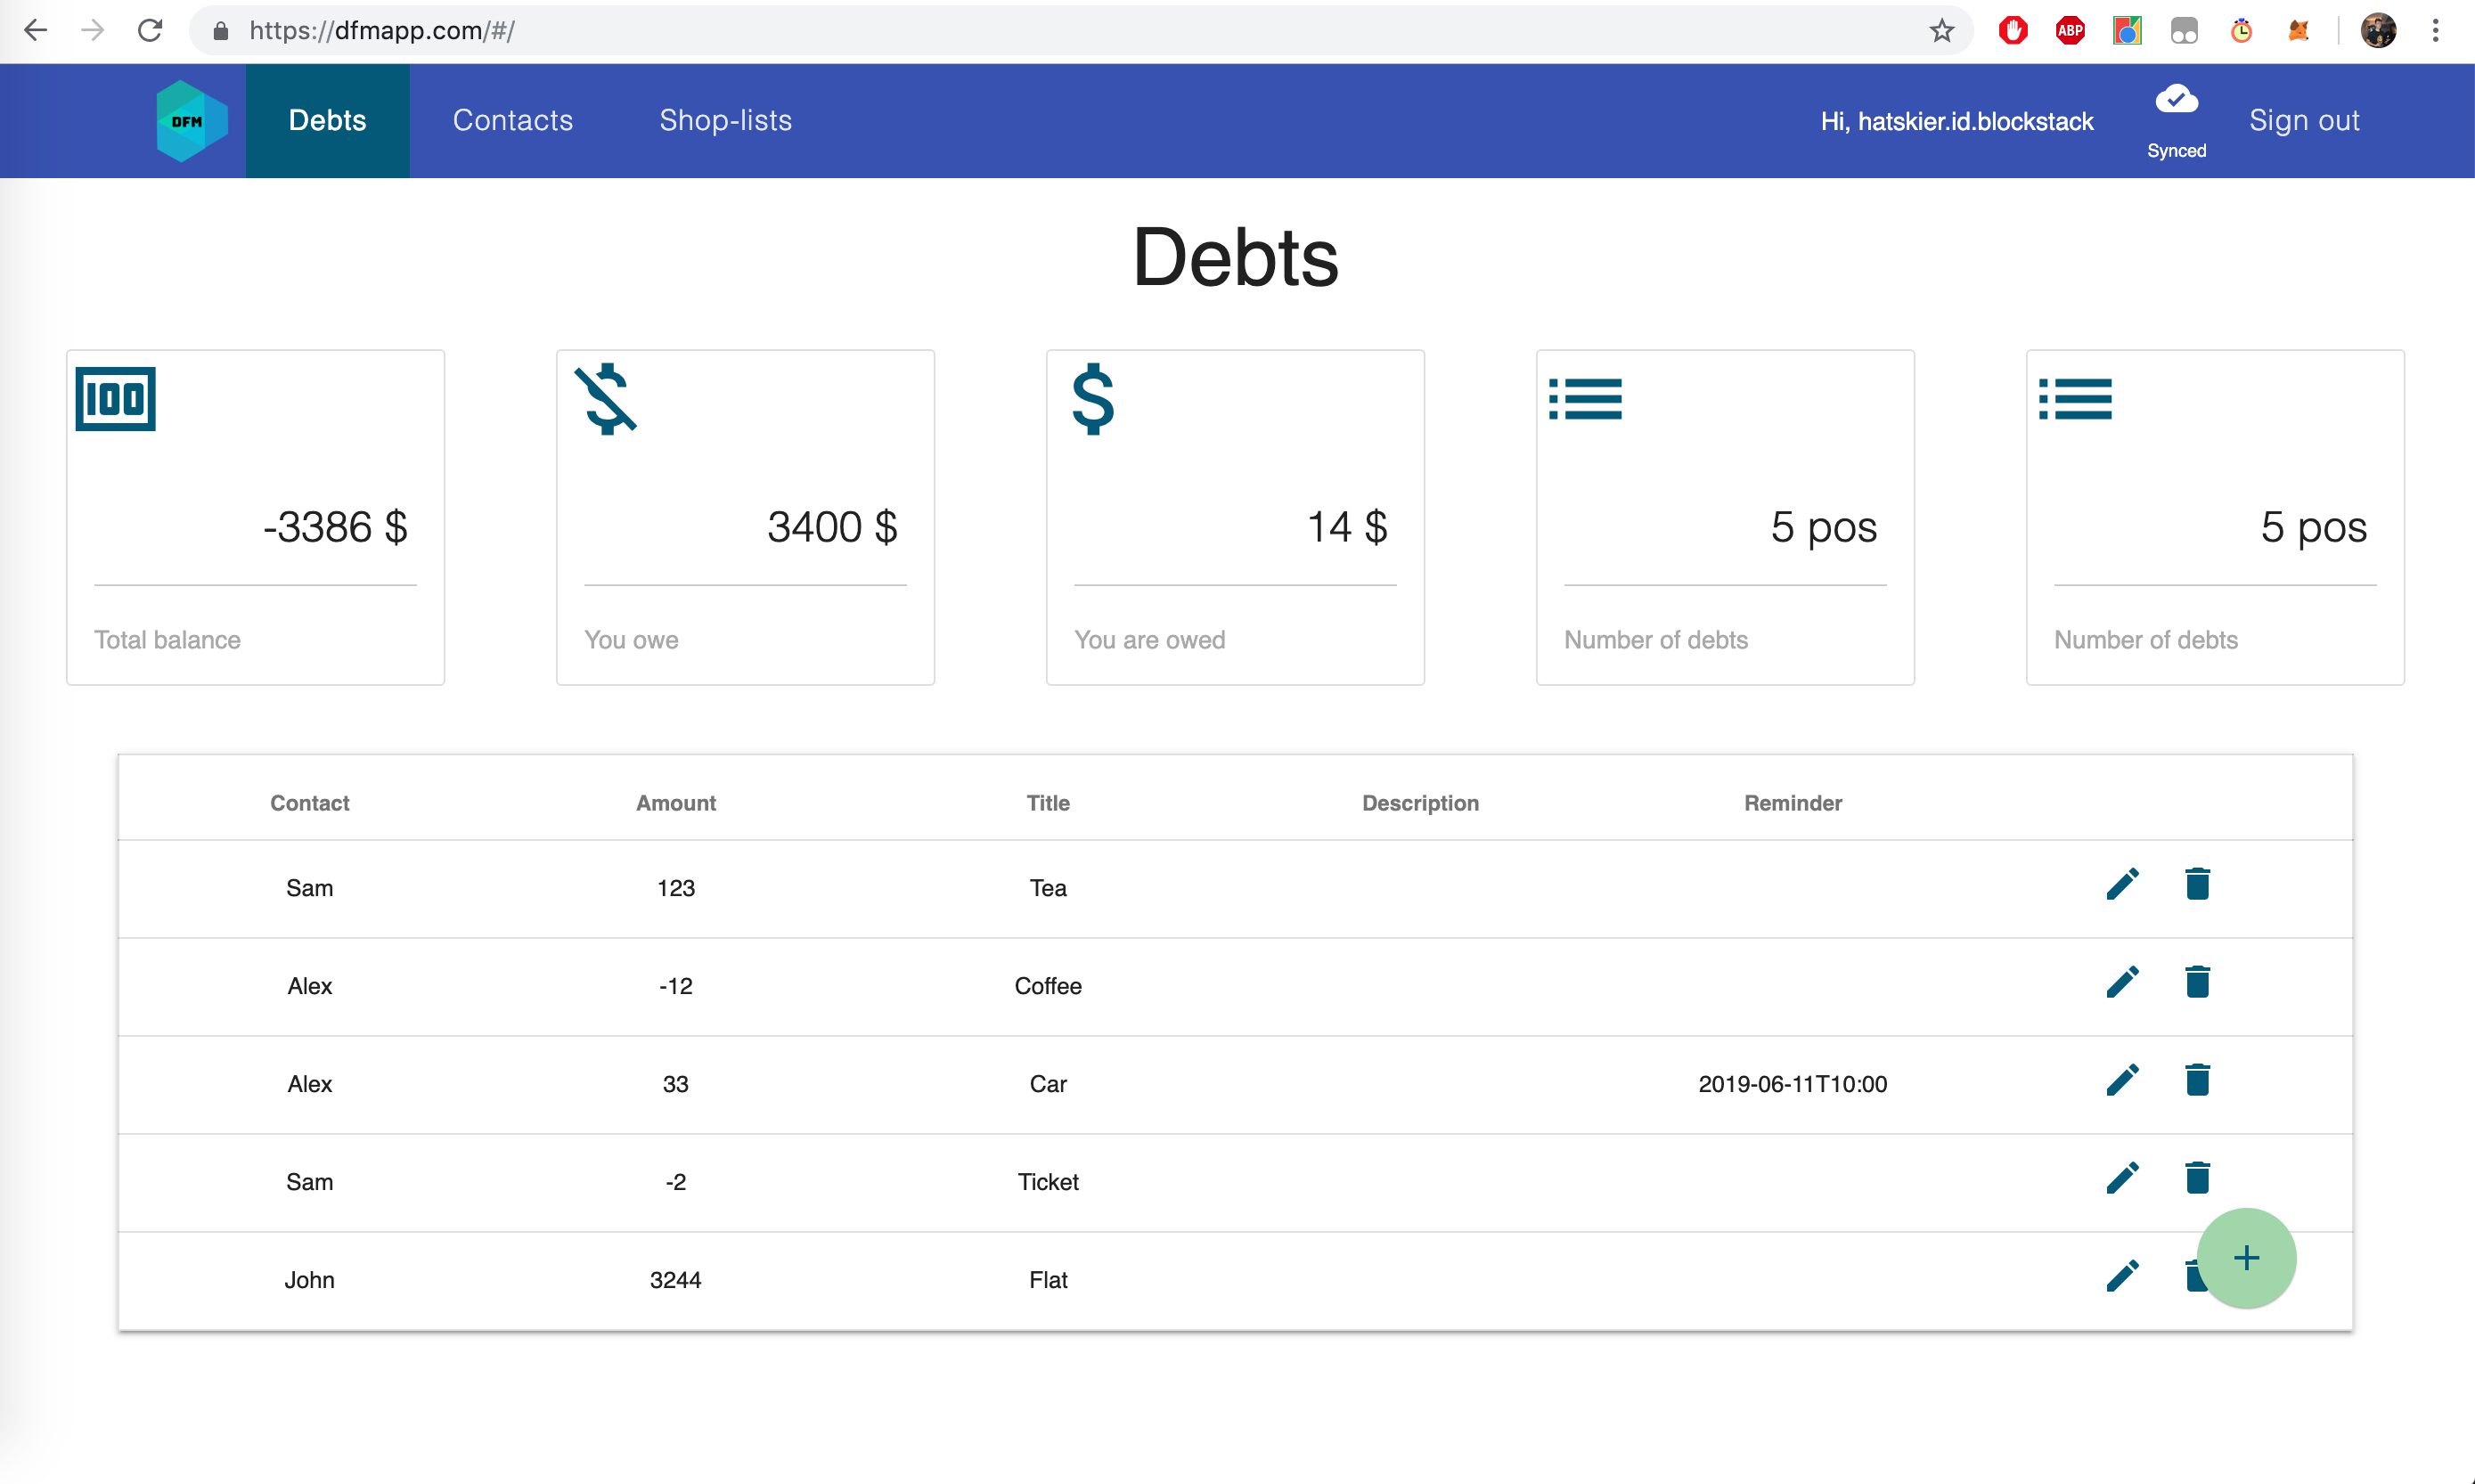Open the Total balance card
This screenshot has height=1484, width=2475.
point(255,517)
